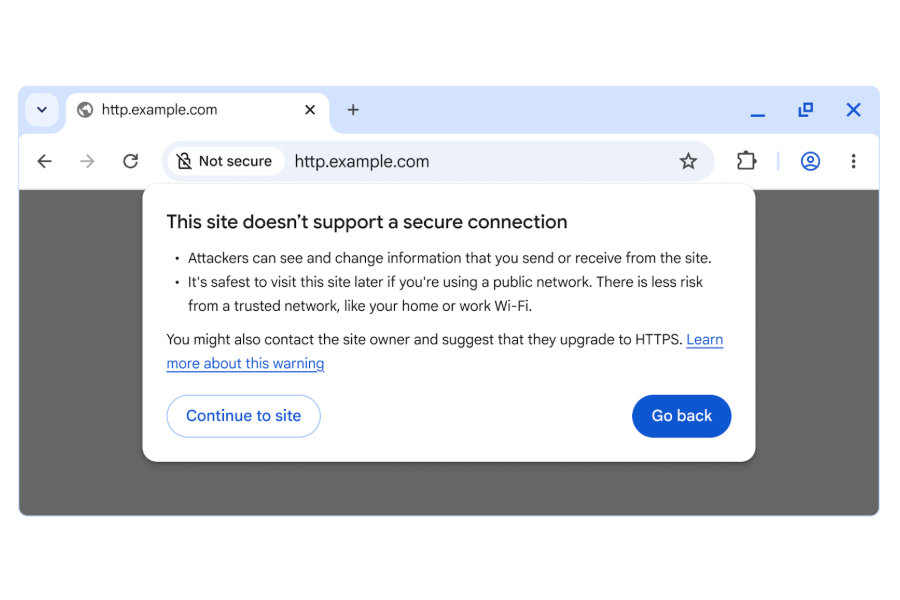
Task: Click the forward navigation arrow
Action: coord(87,160)
